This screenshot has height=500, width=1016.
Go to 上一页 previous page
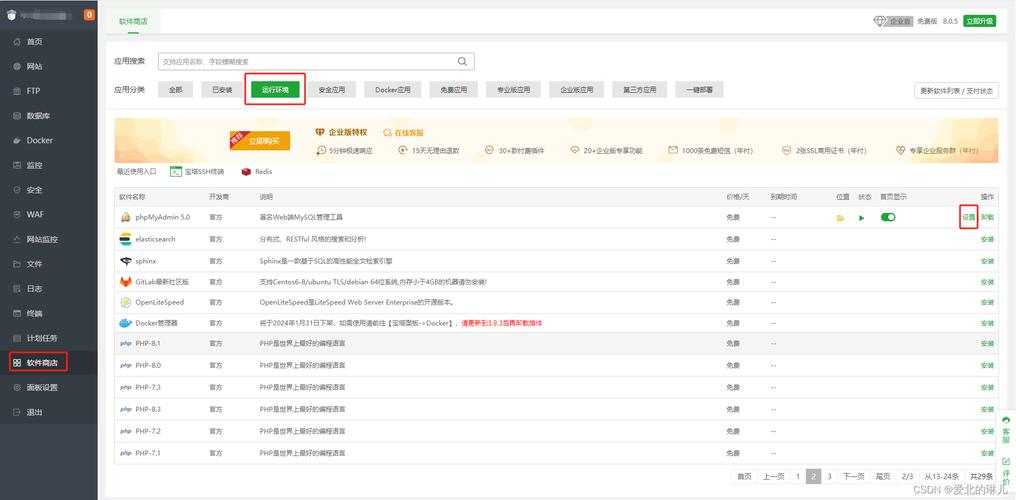pos(774,476)
